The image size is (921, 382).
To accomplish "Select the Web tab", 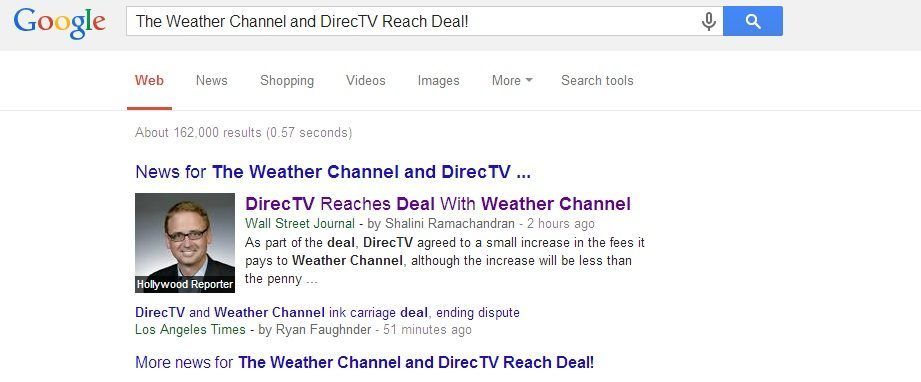I will (x=149, y=81).
